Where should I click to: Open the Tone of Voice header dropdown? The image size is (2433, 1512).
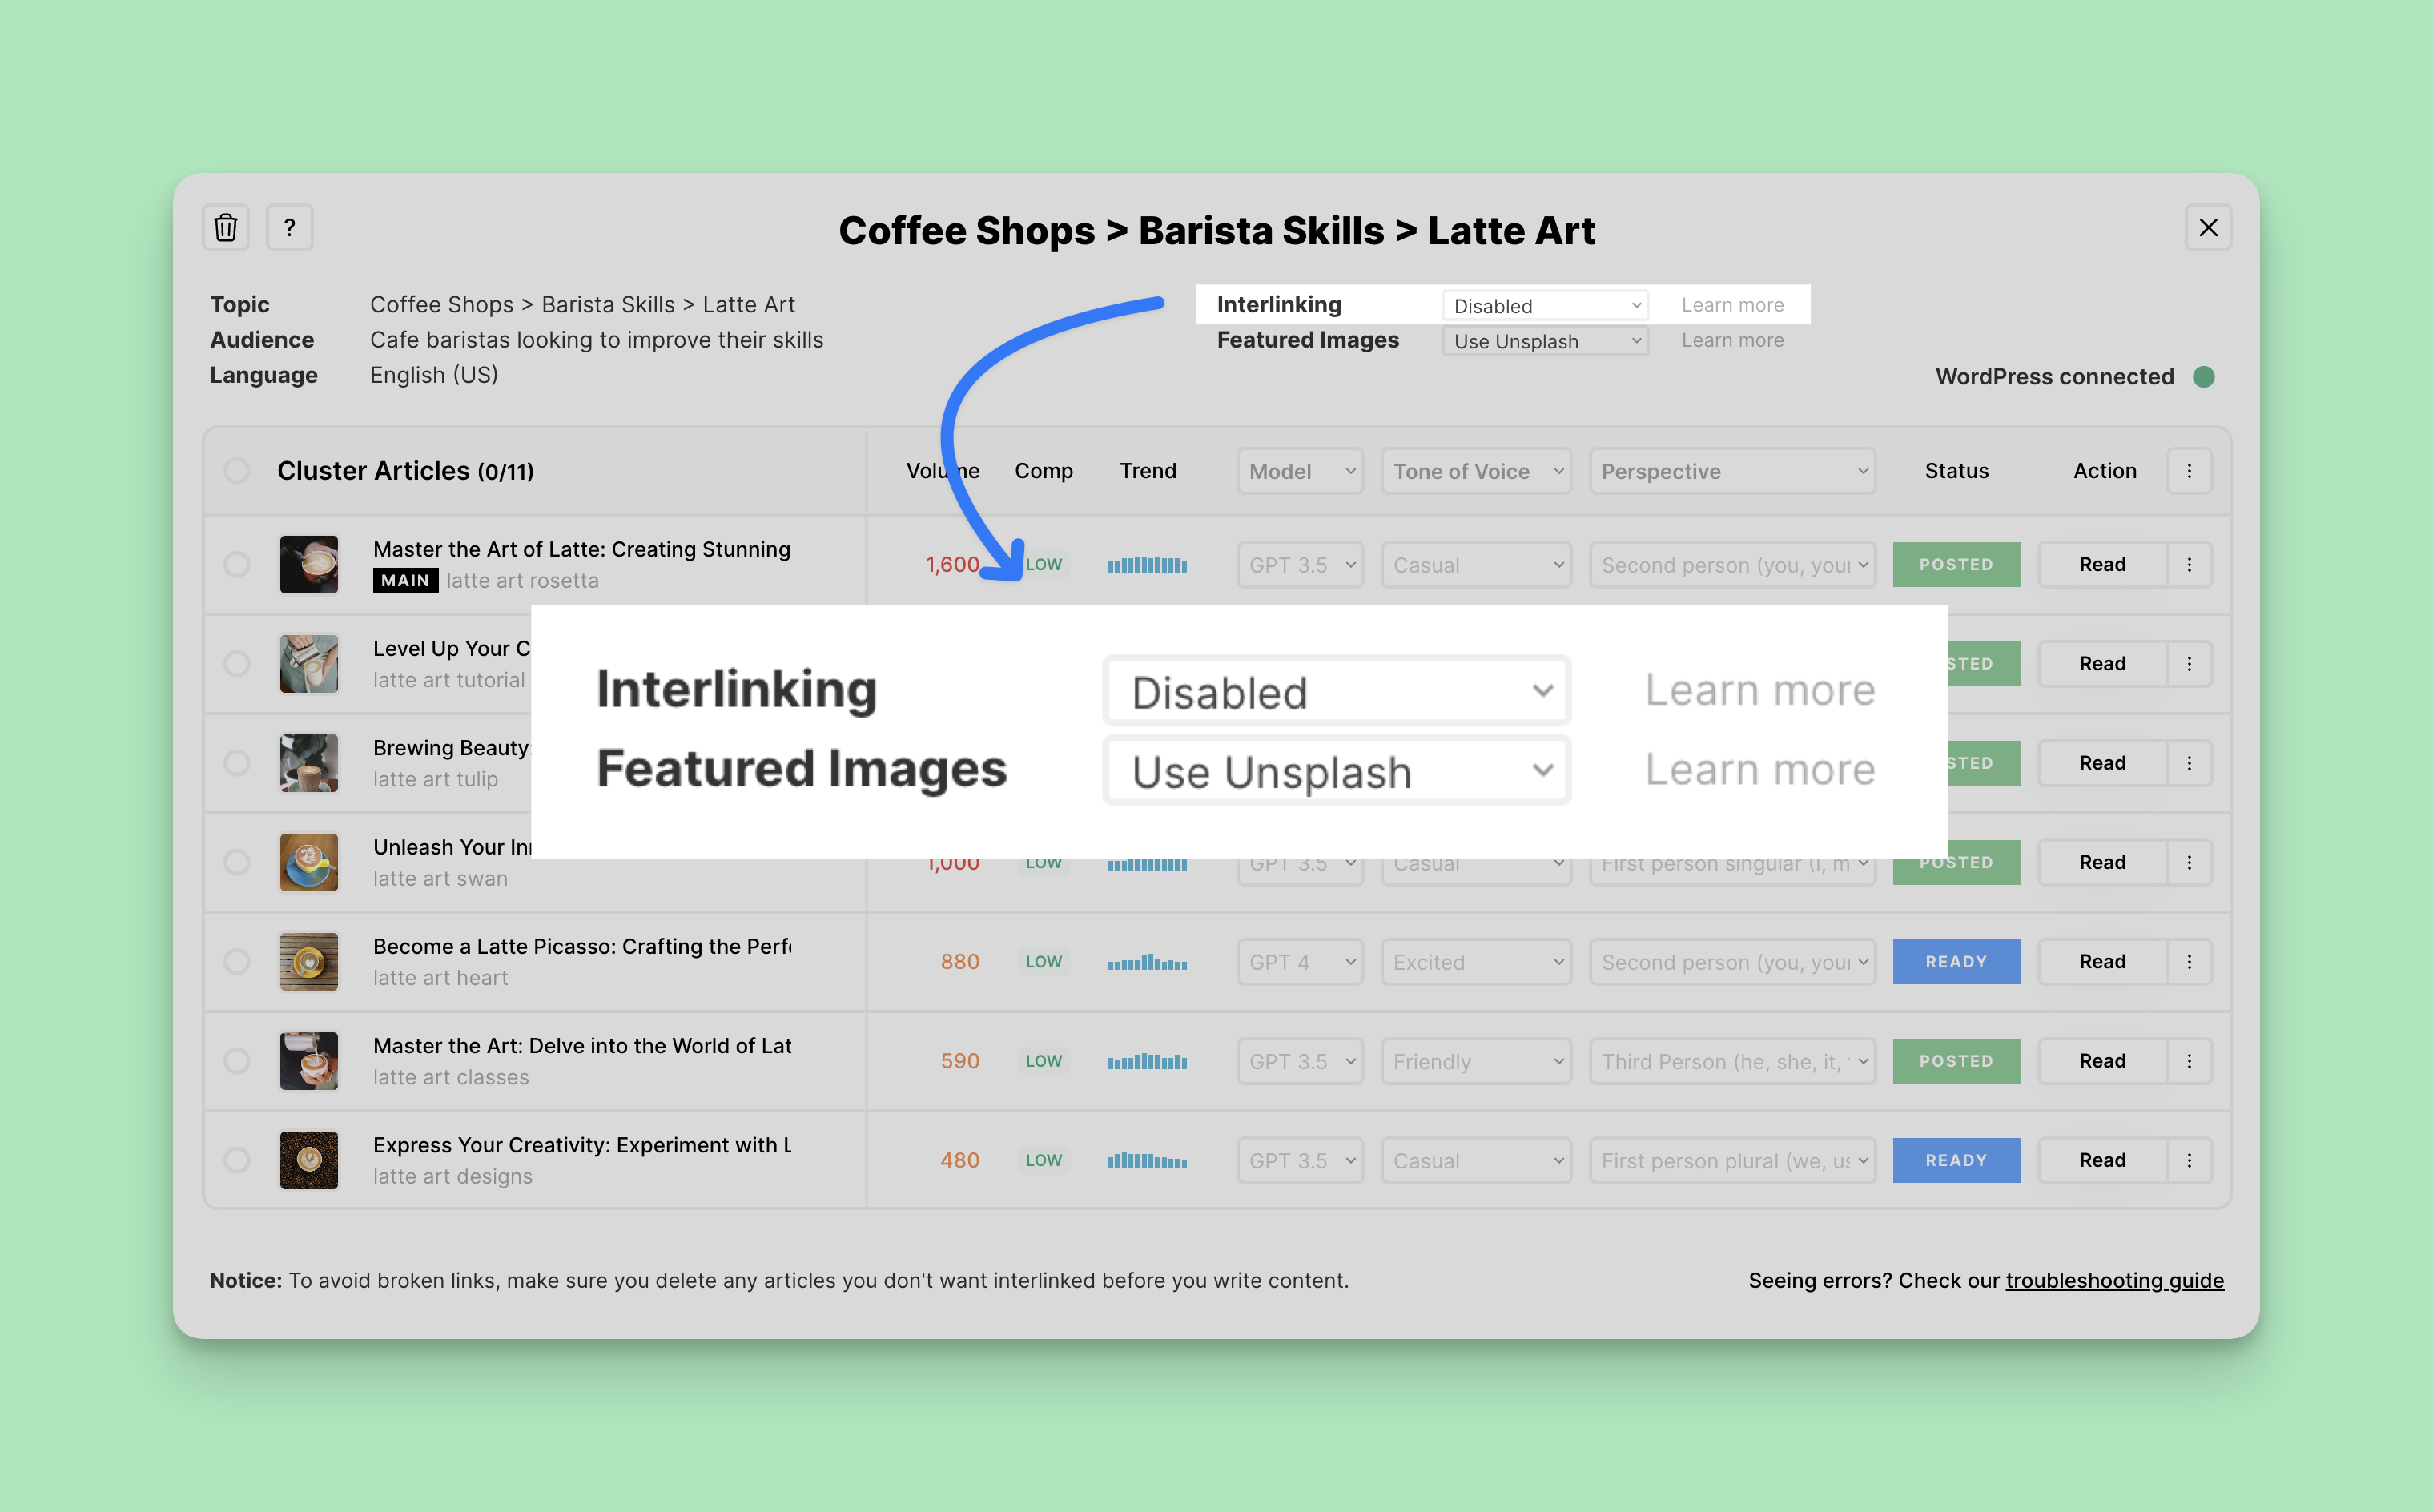[1476, 471]
